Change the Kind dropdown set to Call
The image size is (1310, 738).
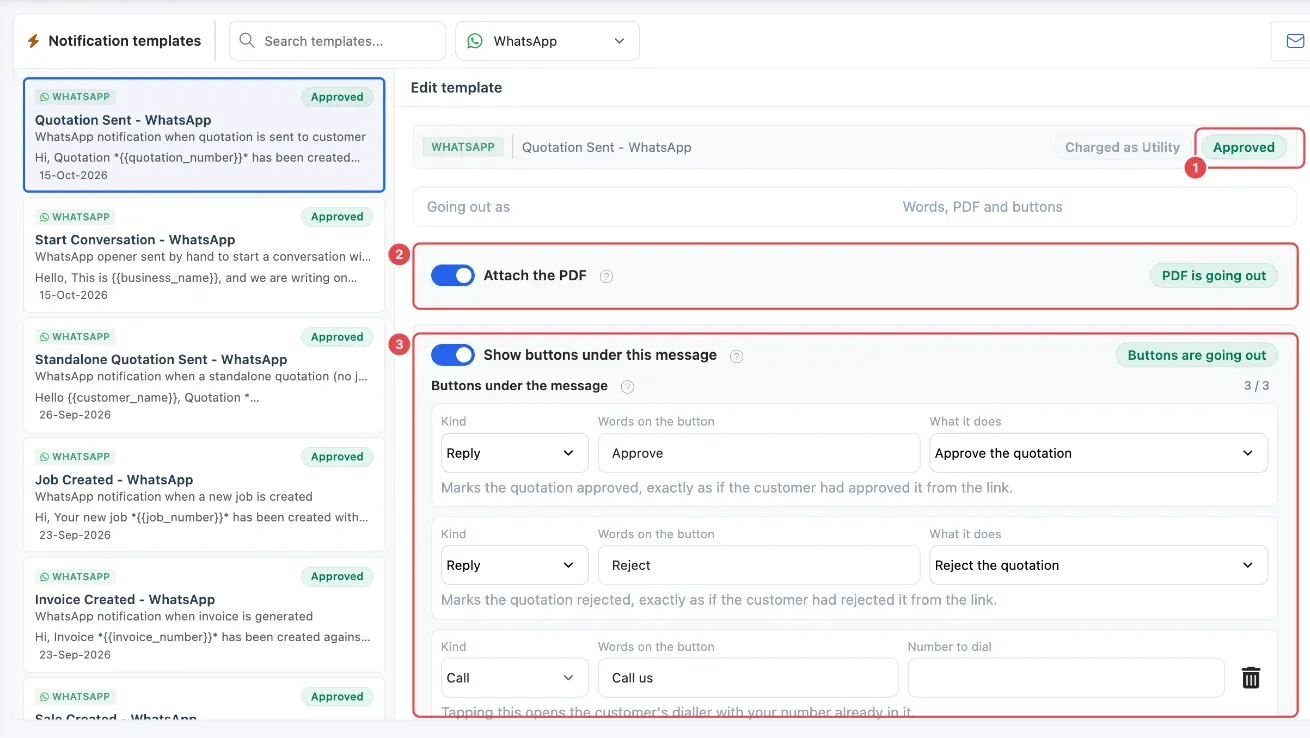[x=514, y=678]
